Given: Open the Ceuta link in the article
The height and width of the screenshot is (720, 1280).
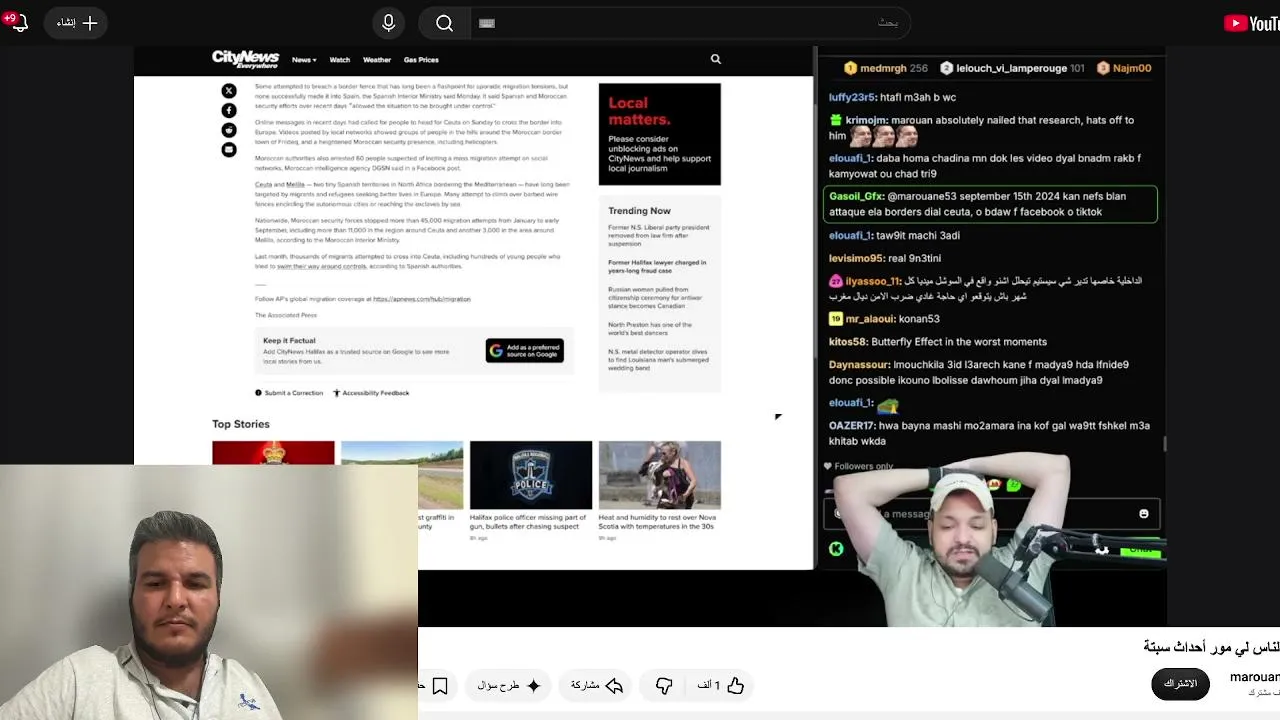Looking at the screenshot, I should tap(263, 185).
